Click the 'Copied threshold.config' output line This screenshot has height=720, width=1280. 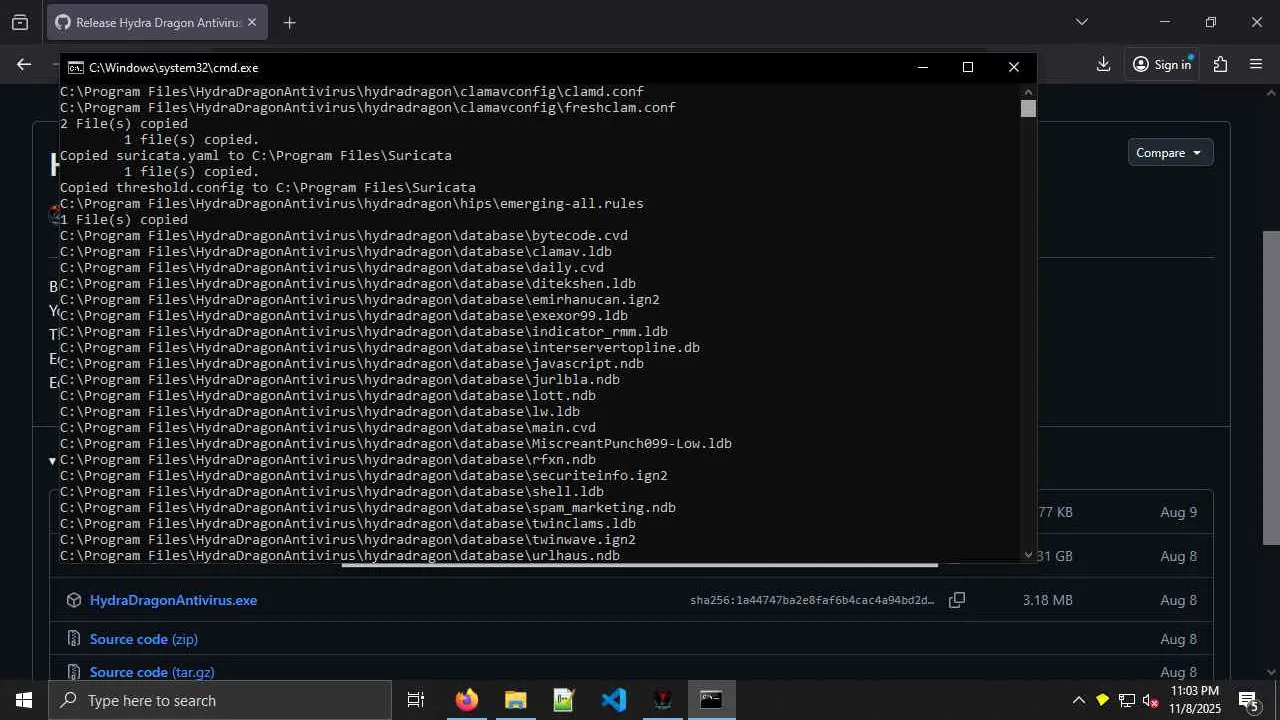[267, 188]
